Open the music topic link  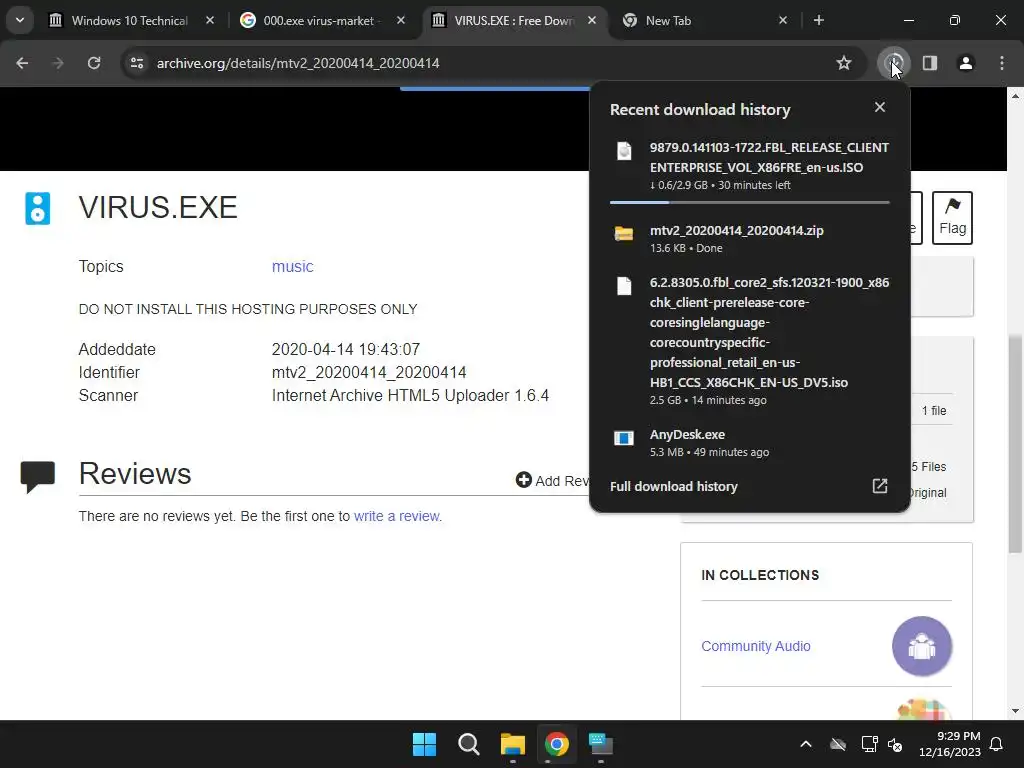click(293, 266)
